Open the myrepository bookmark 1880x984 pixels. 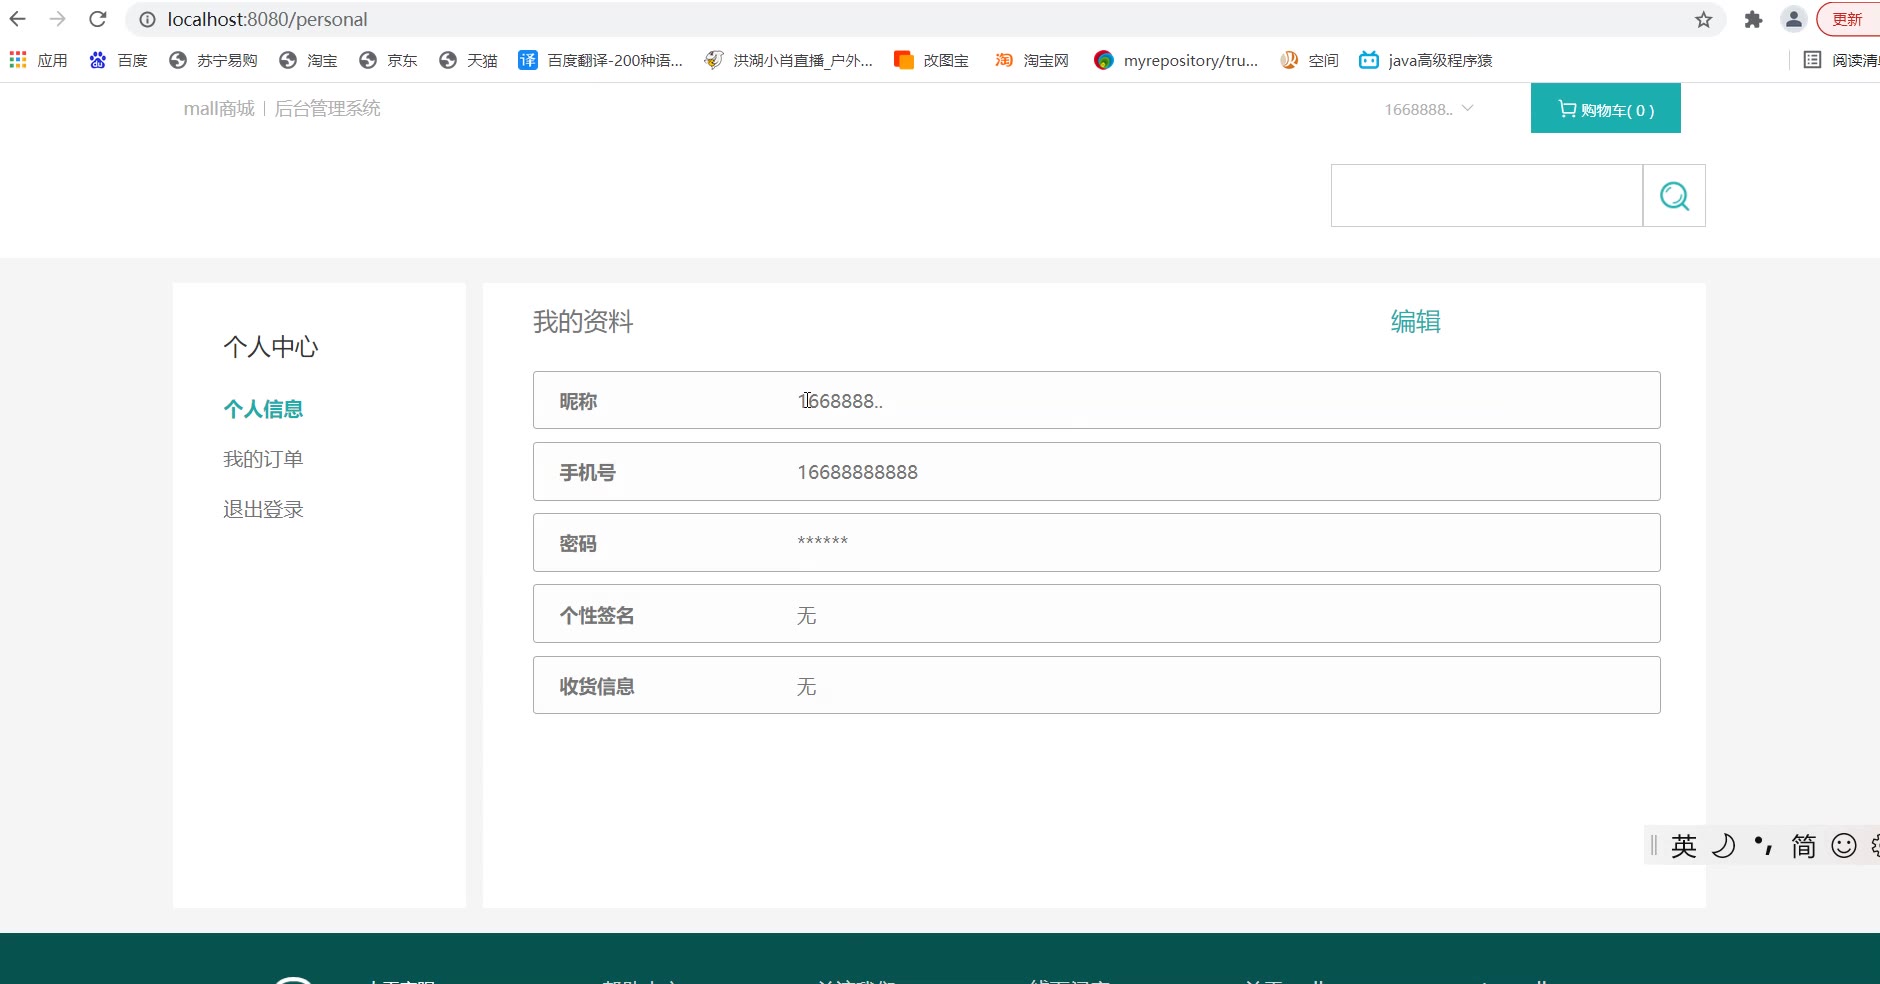coord(1176,60)
